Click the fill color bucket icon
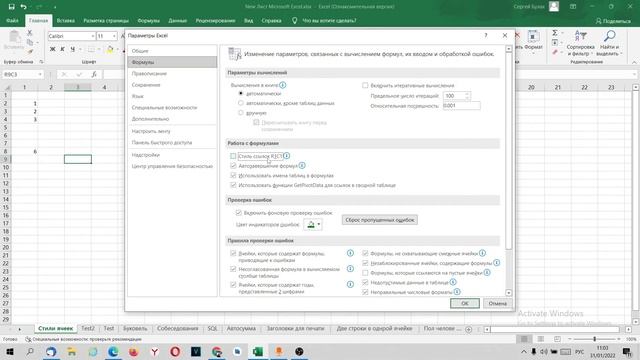Viewport: 640px width, 360px height. (110, 49)
